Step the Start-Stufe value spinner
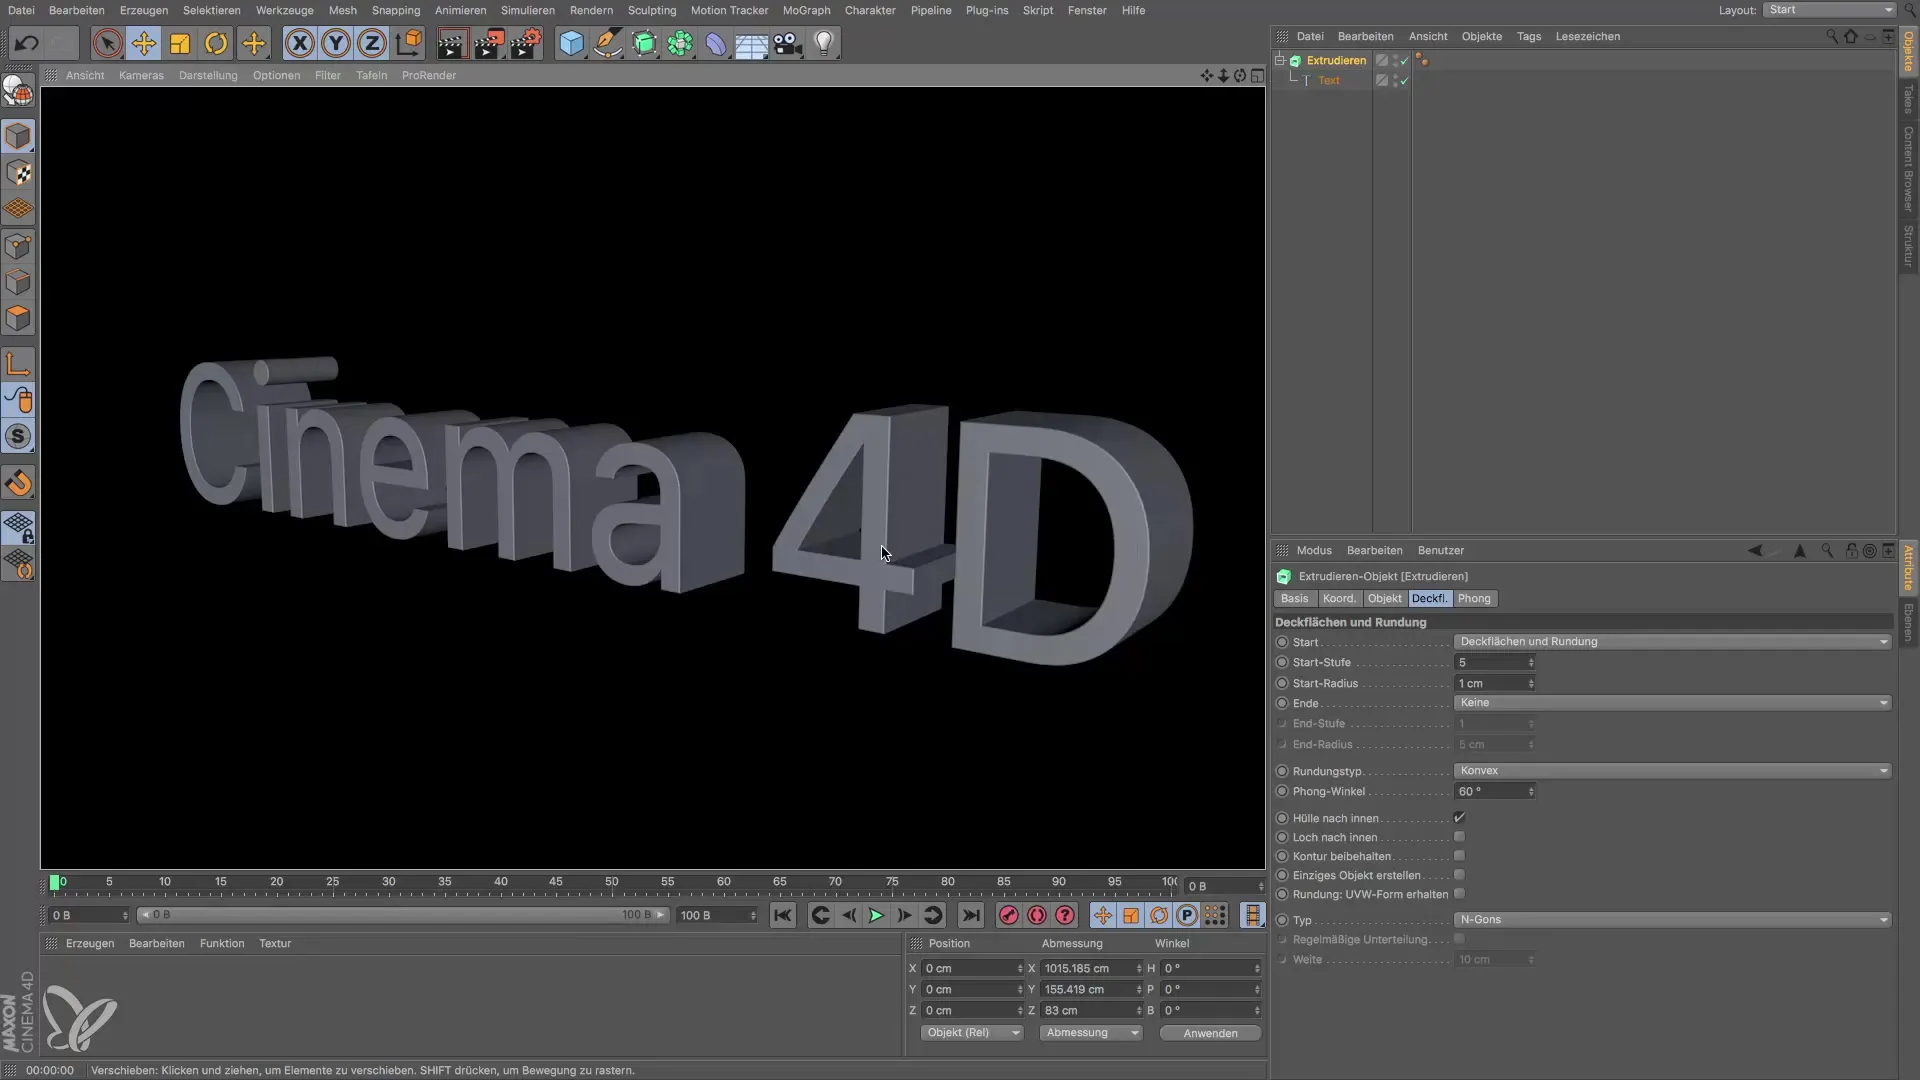 (1531, 663)
